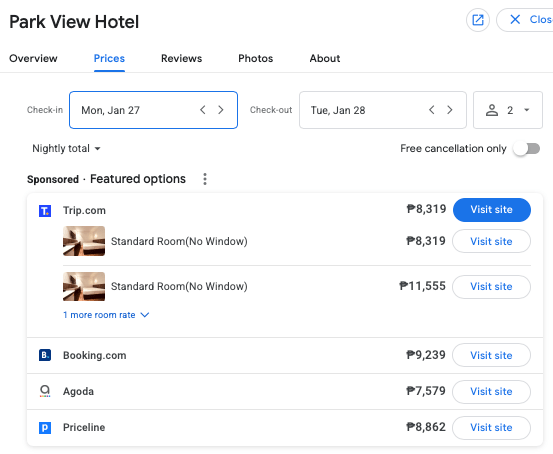Image resolution: width=553 pixels, height=454 pixels.
Task: Open the three-dot menu beside Featured options
Action: pos(205,179)
